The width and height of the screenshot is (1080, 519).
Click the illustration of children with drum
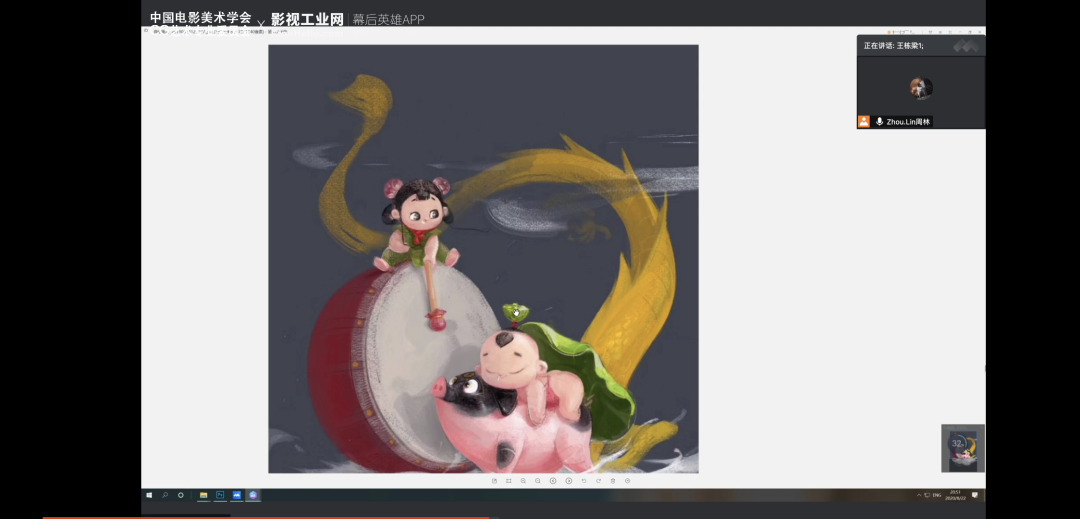click(x=483, y=259)
